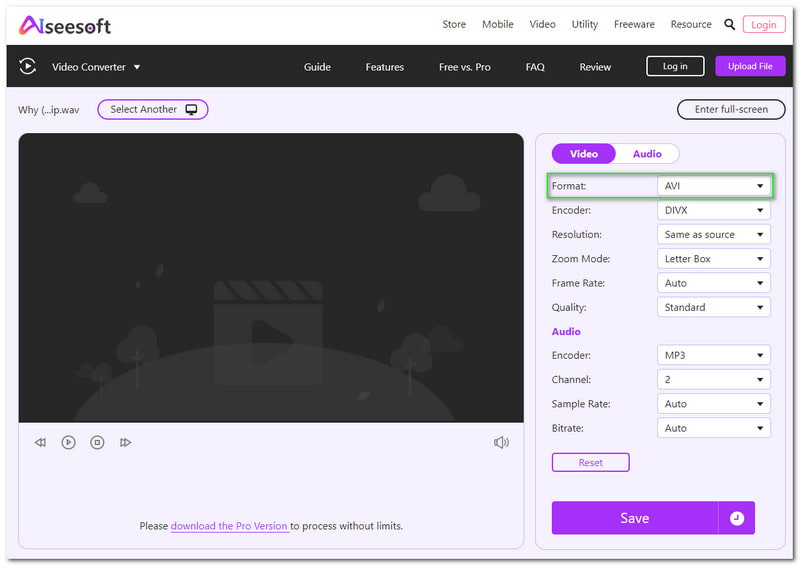Click the clock icon beside Save

click(x=737, y=518)
